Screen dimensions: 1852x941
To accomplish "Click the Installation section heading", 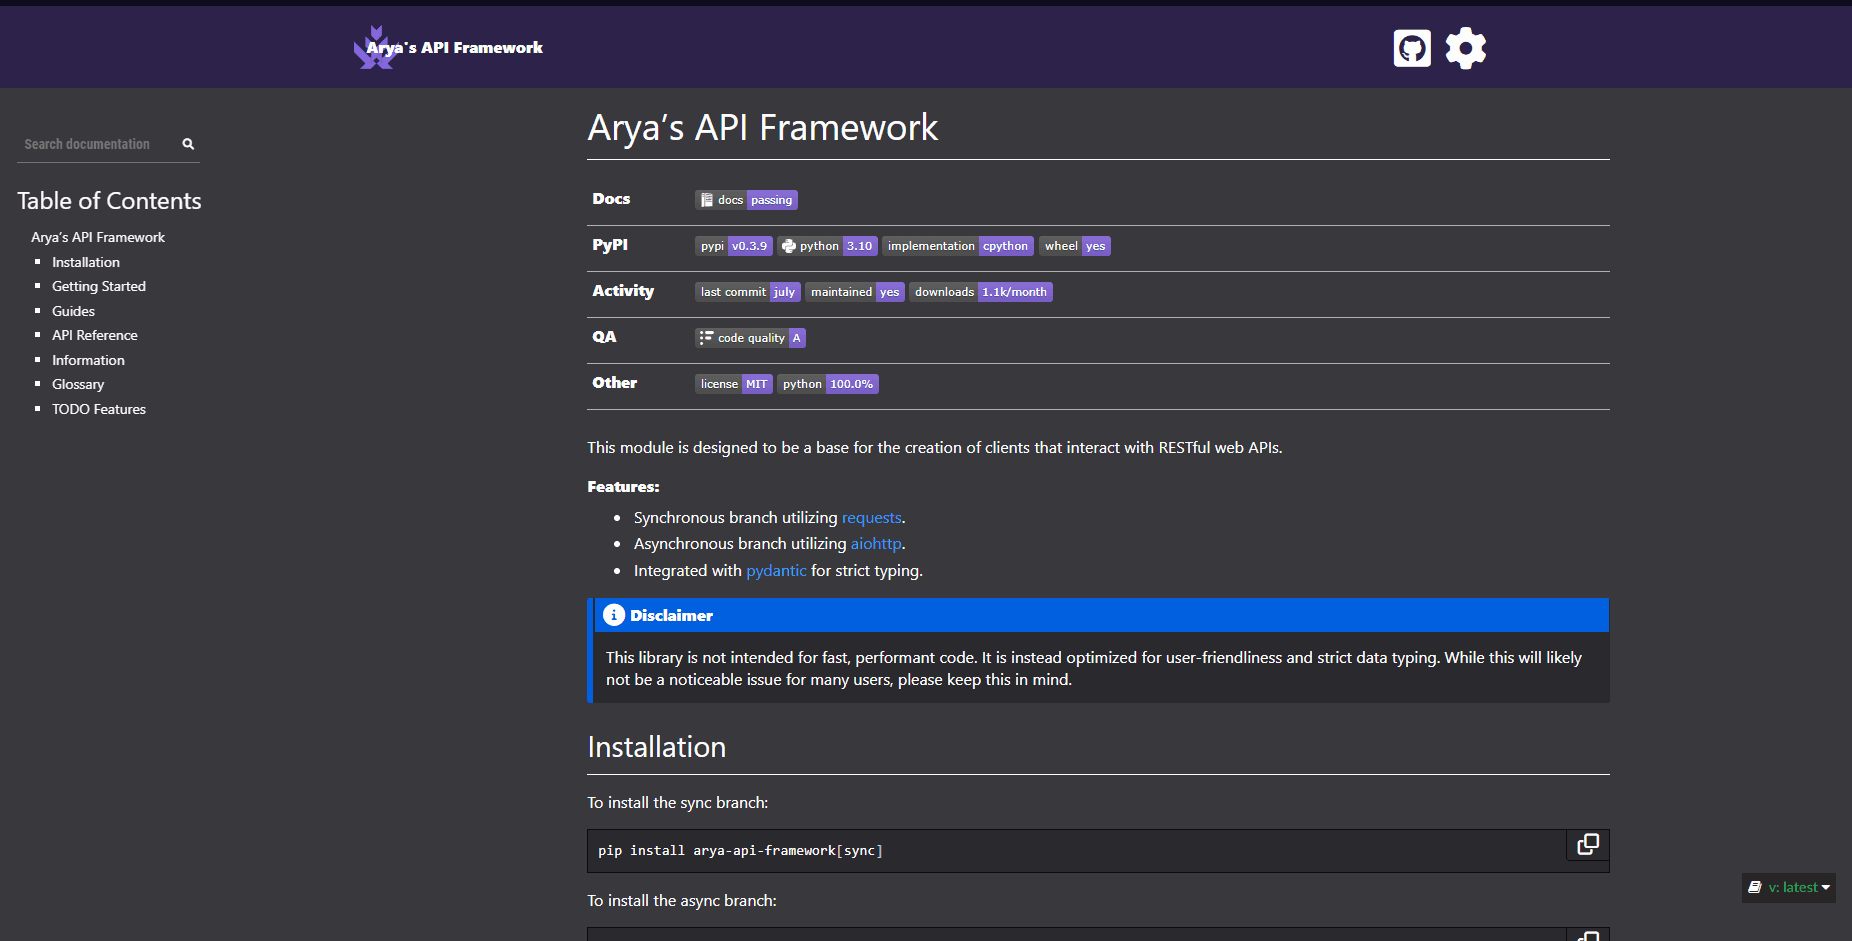I will click(x=657, y=747).
